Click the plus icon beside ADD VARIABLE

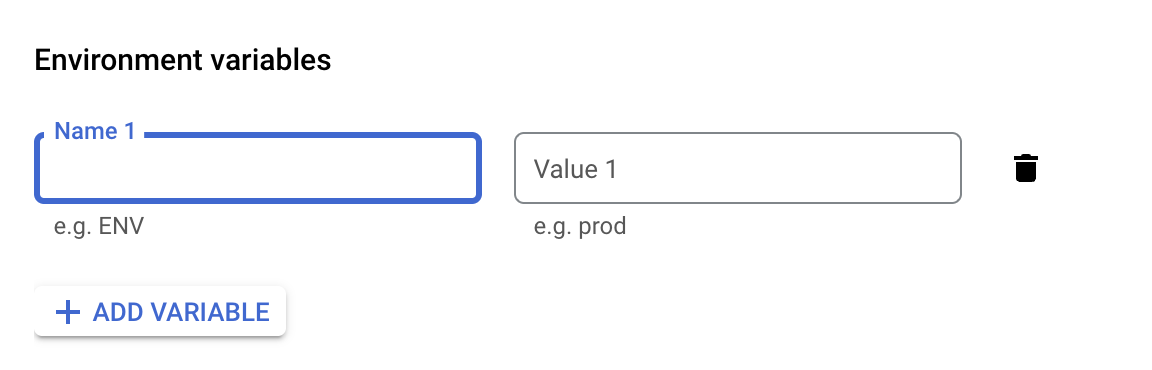tap(68, 312)
